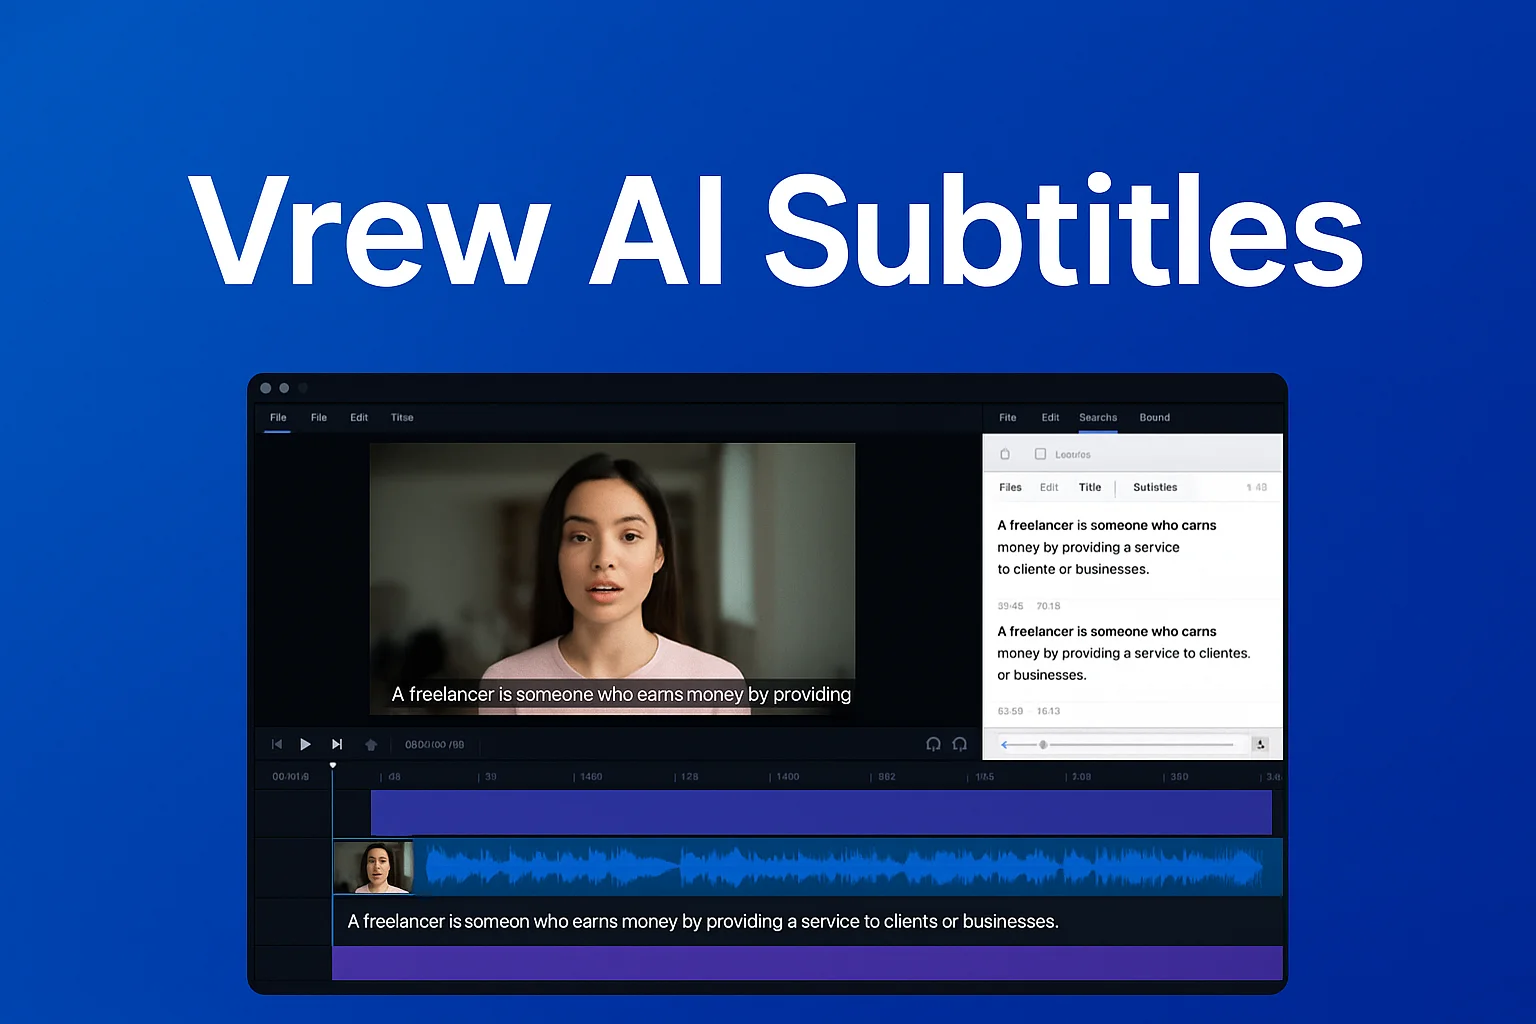Select the bottom purple bar under the caption
This screenshot has height=1024, width=1536.
click(x=807, y=963)
